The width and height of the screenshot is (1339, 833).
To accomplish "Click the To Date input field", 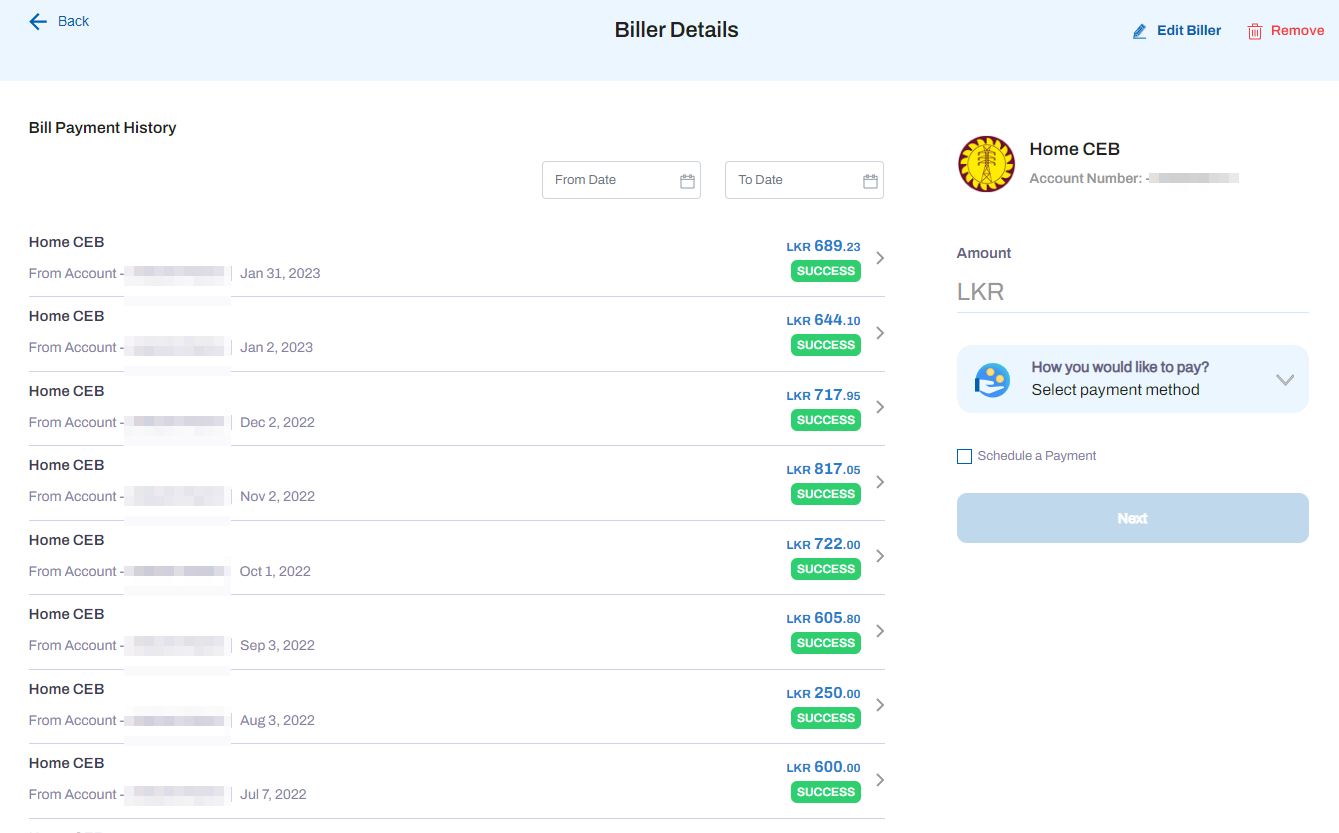I will click(x=804, y=180).
